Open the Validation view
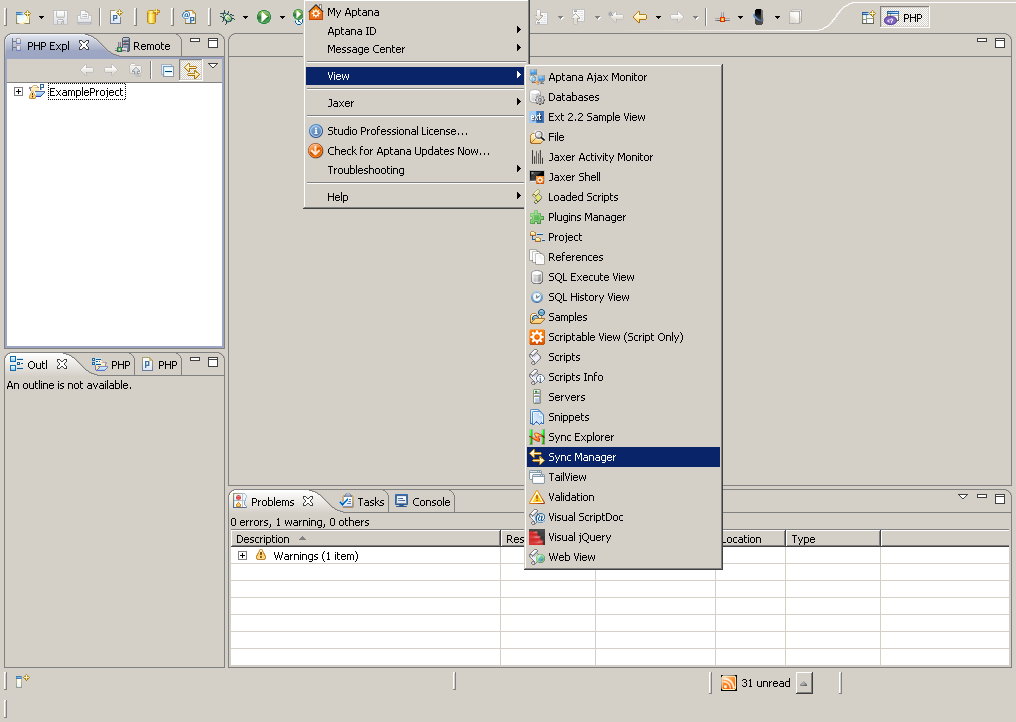 tap(623, 497)
